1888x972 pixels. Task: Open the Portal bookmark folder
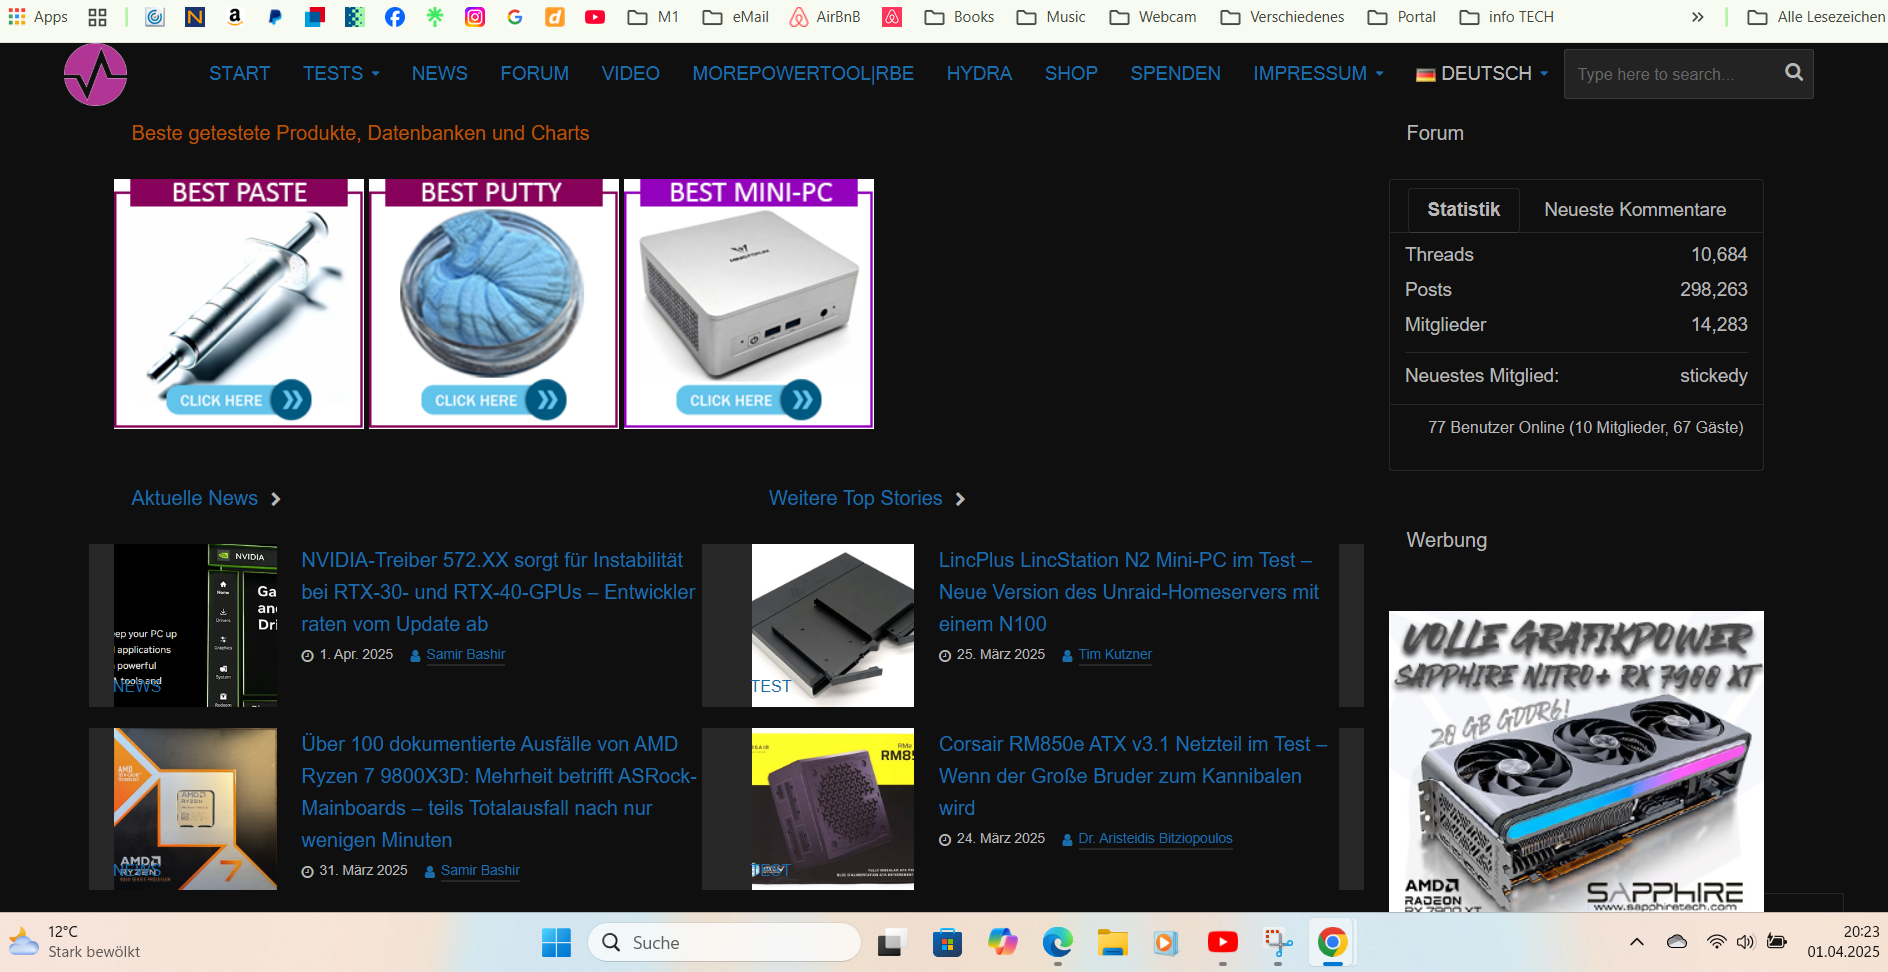pyautogui.click(x=1402, y=16)
